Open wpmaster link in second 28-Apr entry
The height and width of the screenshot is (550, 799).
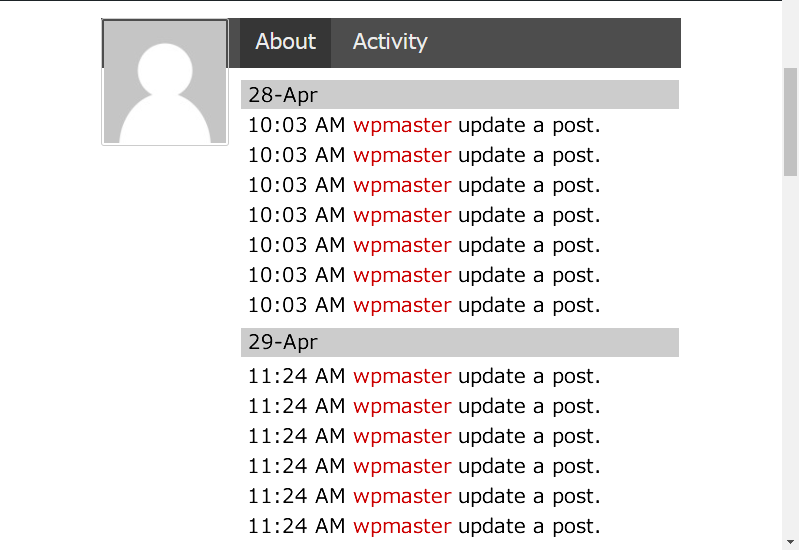pyautogui.click(x=402, y=155)
